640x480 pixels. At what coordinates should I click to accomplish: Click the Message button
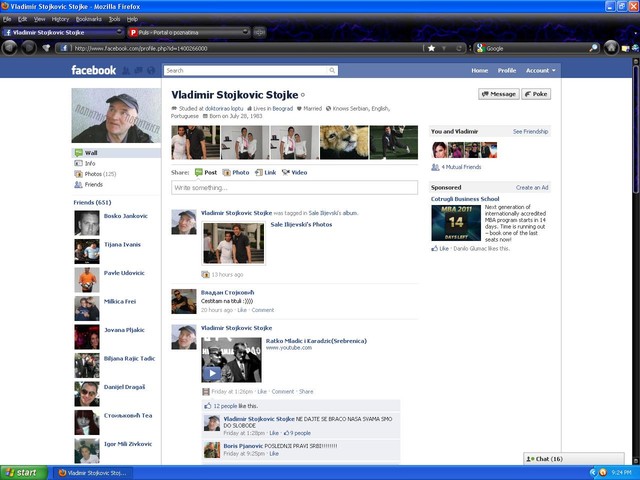(x=498, y=94)
